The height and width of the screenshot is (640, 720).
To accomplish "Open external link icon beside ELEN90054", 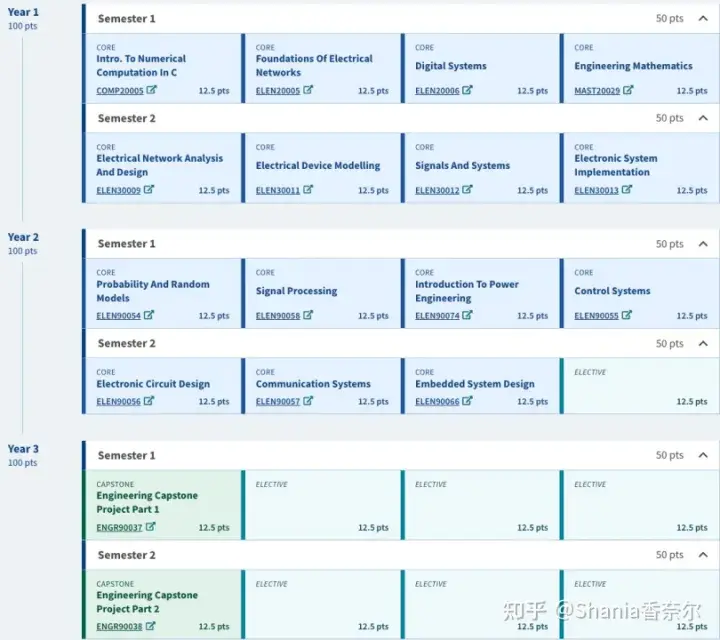I will tap(149, 315).
